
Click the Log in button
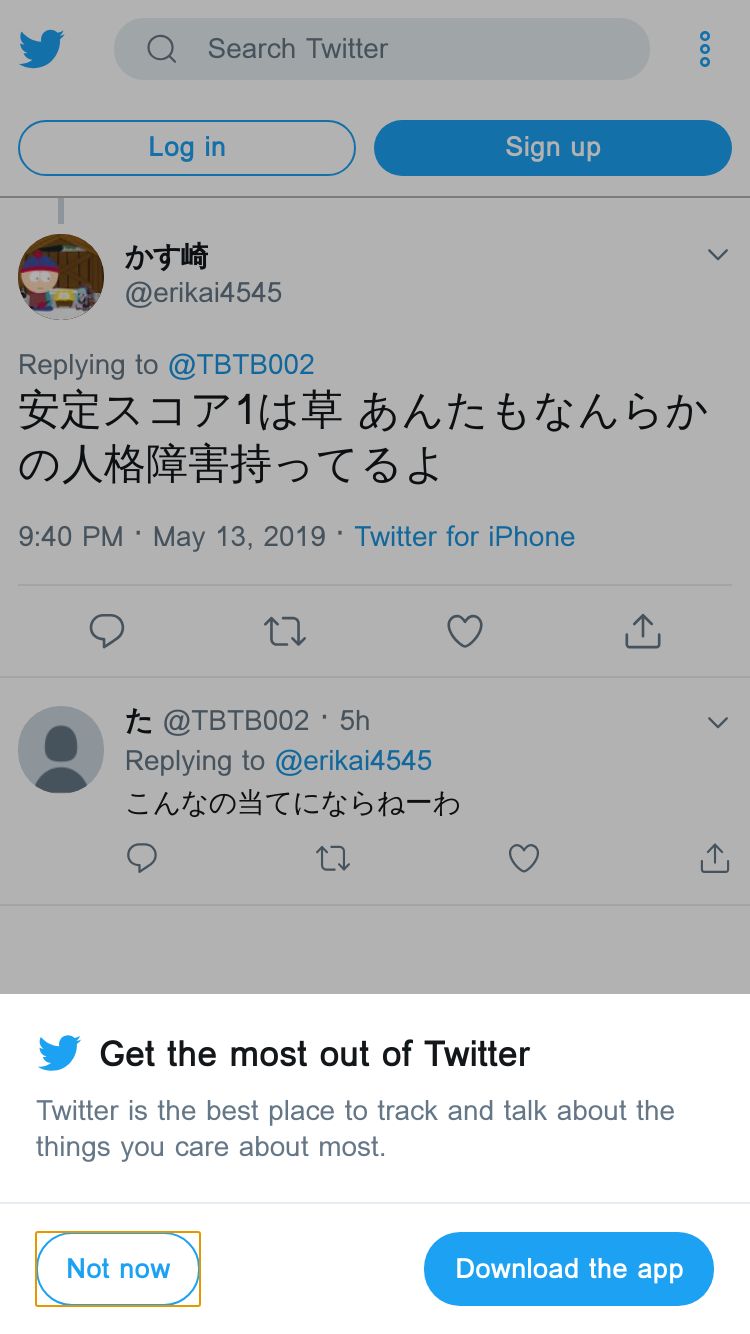tap(187, 147)
